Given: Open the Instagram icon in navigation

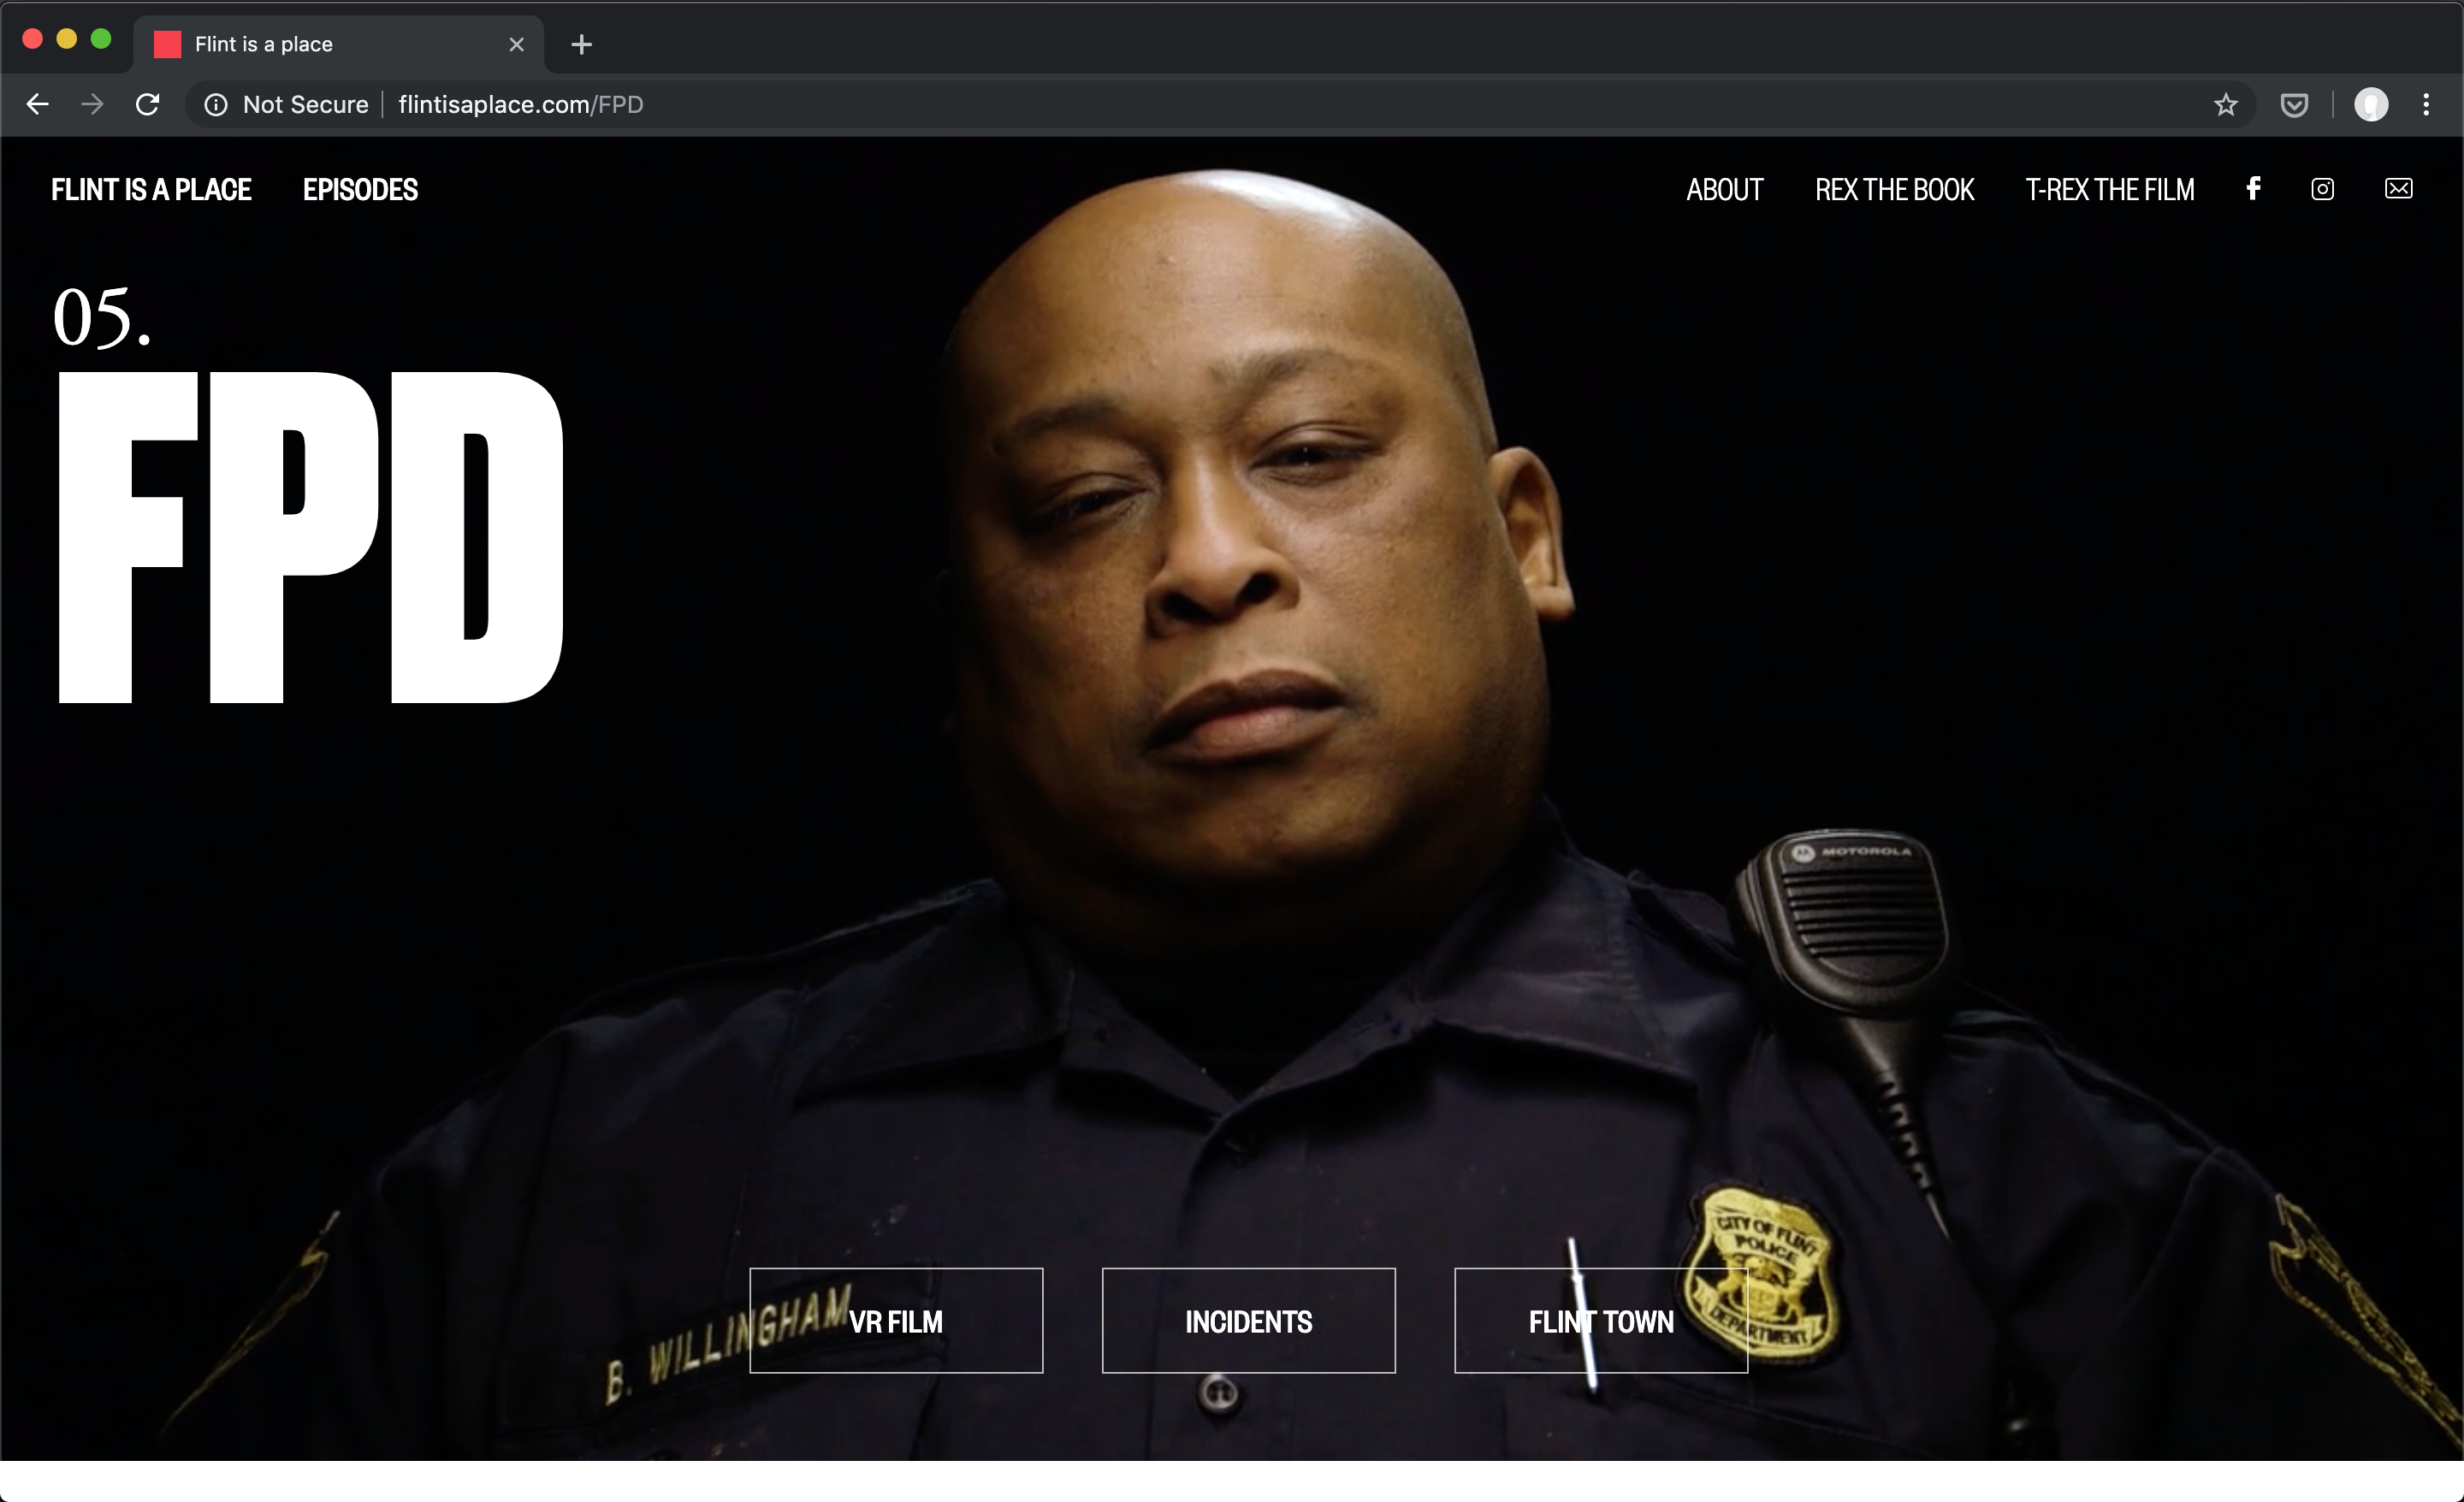Looking at the screenshot, I should coord(2322,189).
